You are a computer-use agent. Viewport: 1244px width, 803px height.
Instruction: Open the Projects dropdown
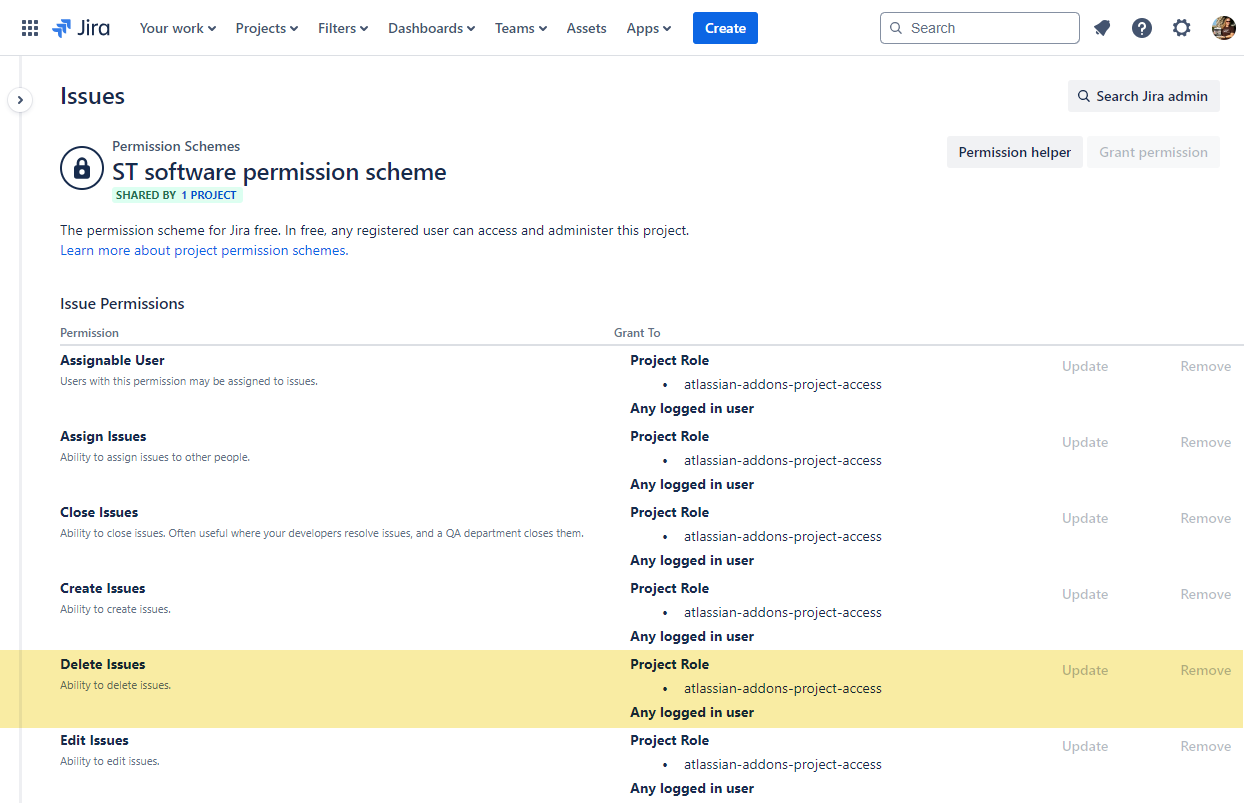266,28
